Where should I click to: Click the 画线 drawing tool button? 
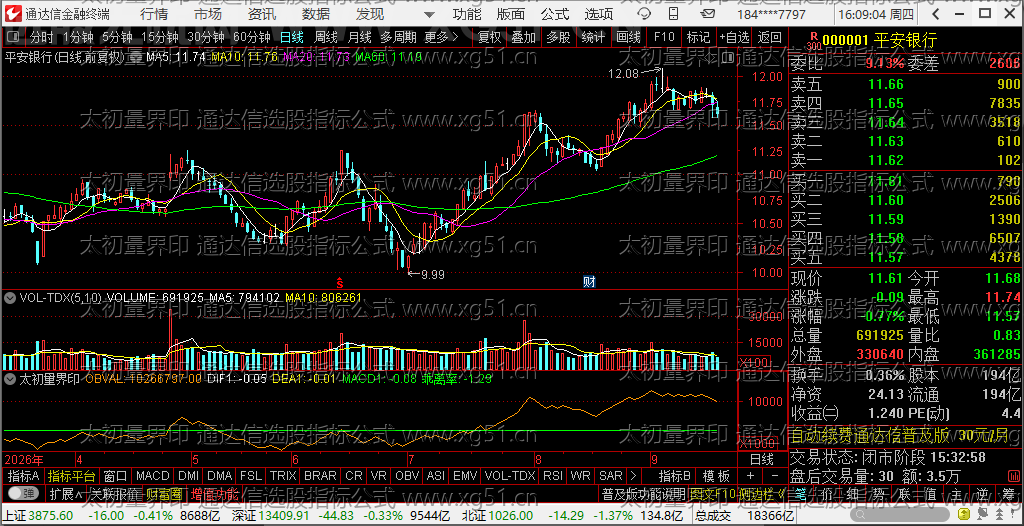[628, 38]
